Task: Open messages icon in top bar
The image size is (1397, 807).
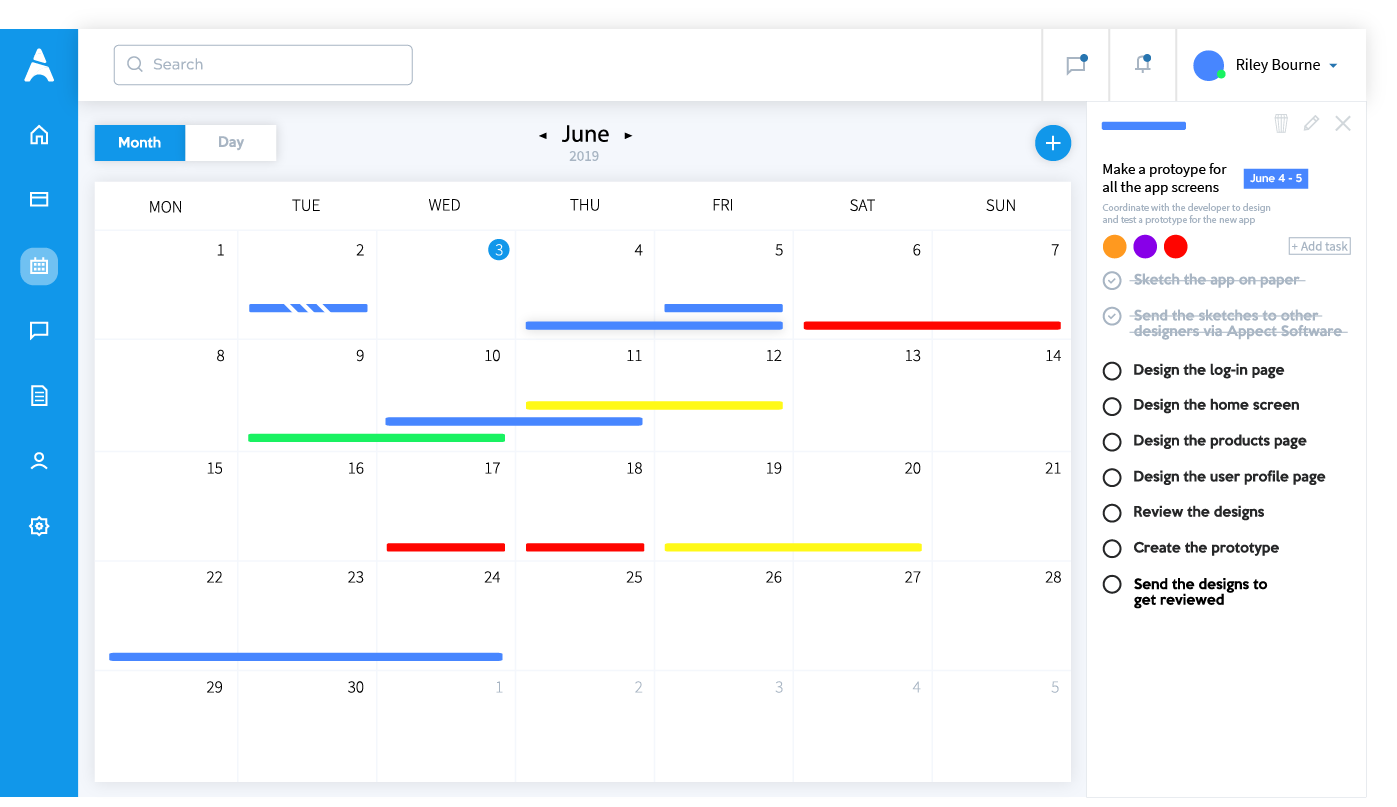Action: click(x=1076, y=65)
